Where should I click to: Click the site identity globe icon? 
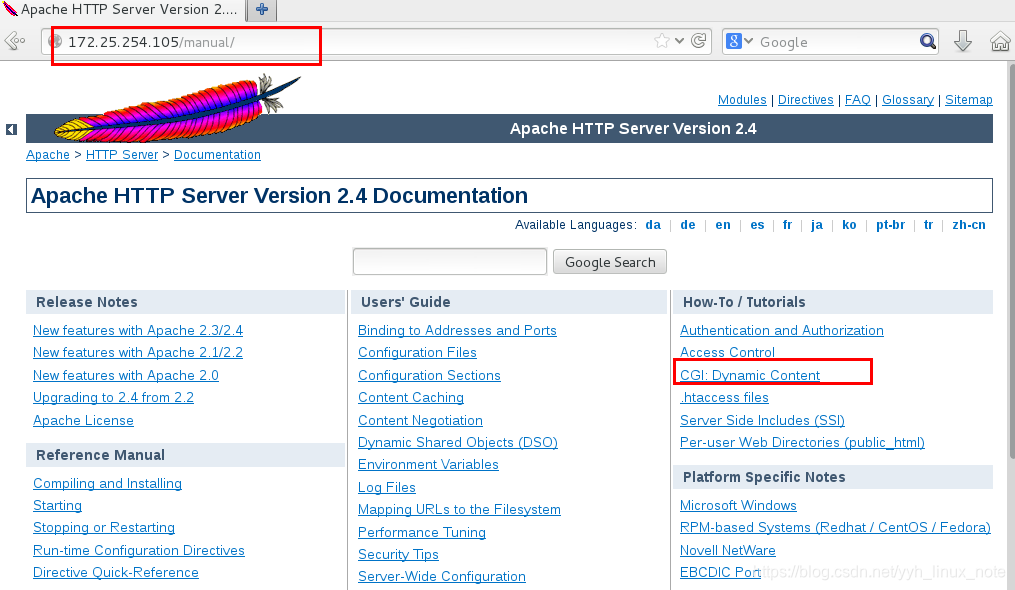click(x=56, y=41)
